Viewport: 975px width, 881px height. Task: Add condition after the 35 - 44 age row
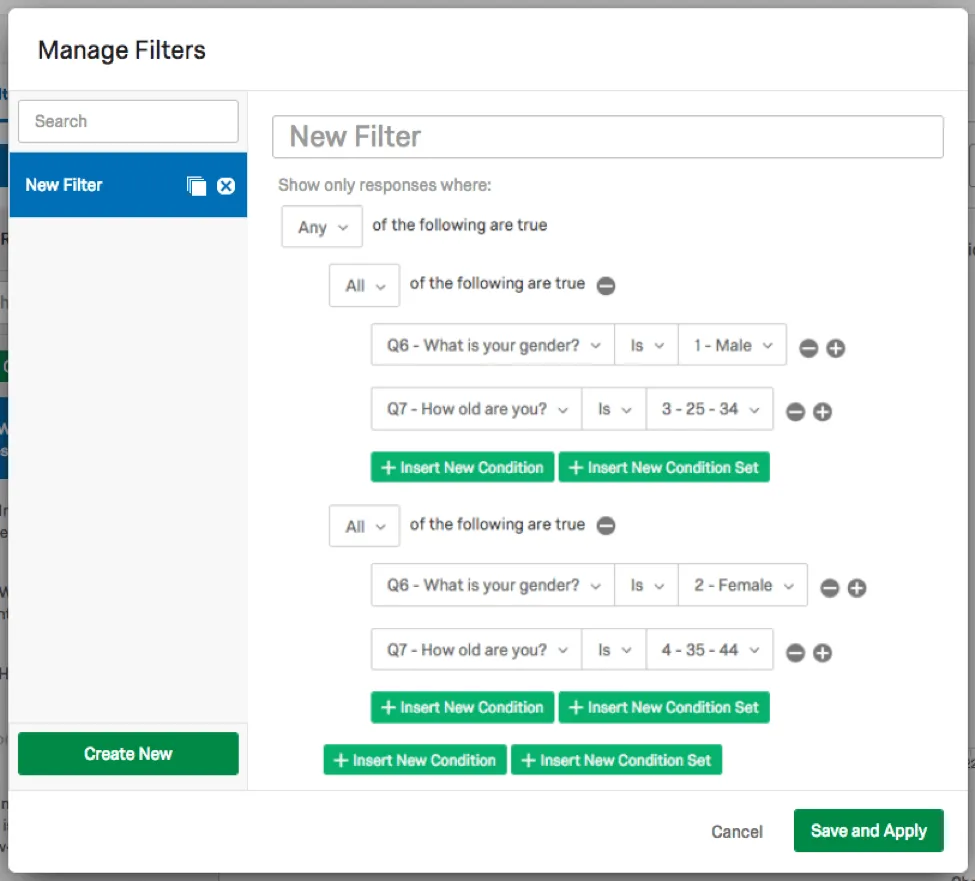click(x=822, y=653)
